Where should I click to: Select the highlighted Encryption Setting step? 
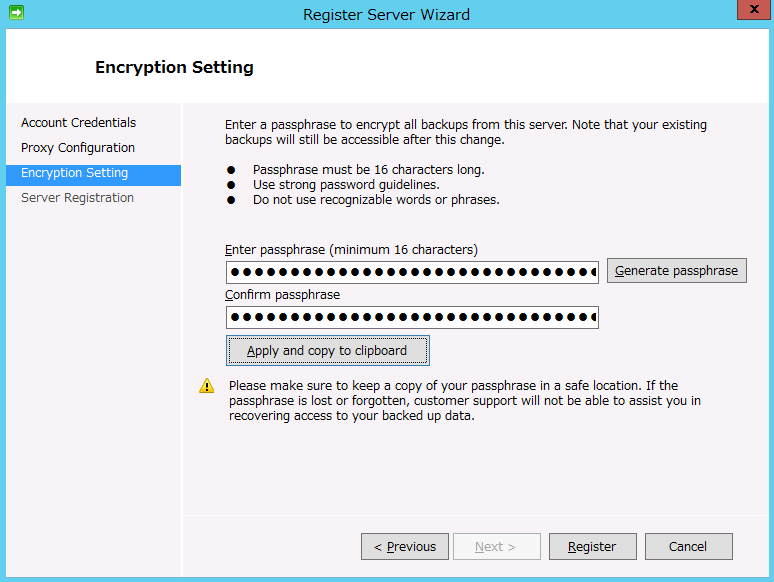(75, 173)
